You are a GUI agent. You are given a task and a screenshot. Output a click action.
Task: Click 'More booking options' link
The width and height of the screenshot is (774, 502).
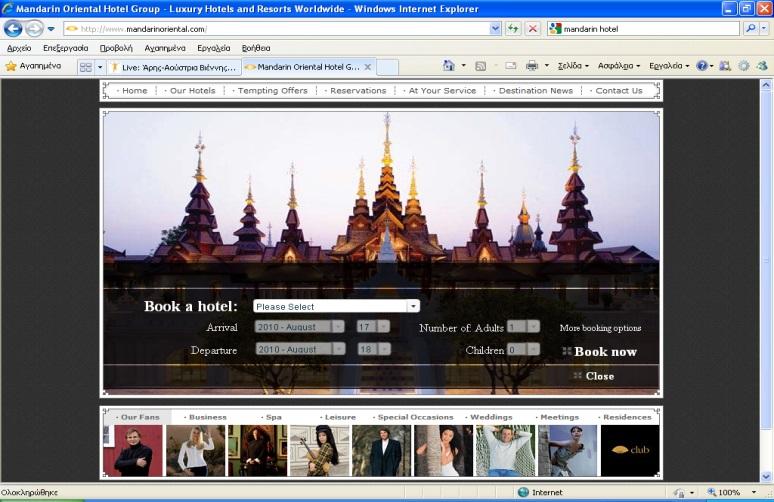pyautogui.click(x=600, y=328)
